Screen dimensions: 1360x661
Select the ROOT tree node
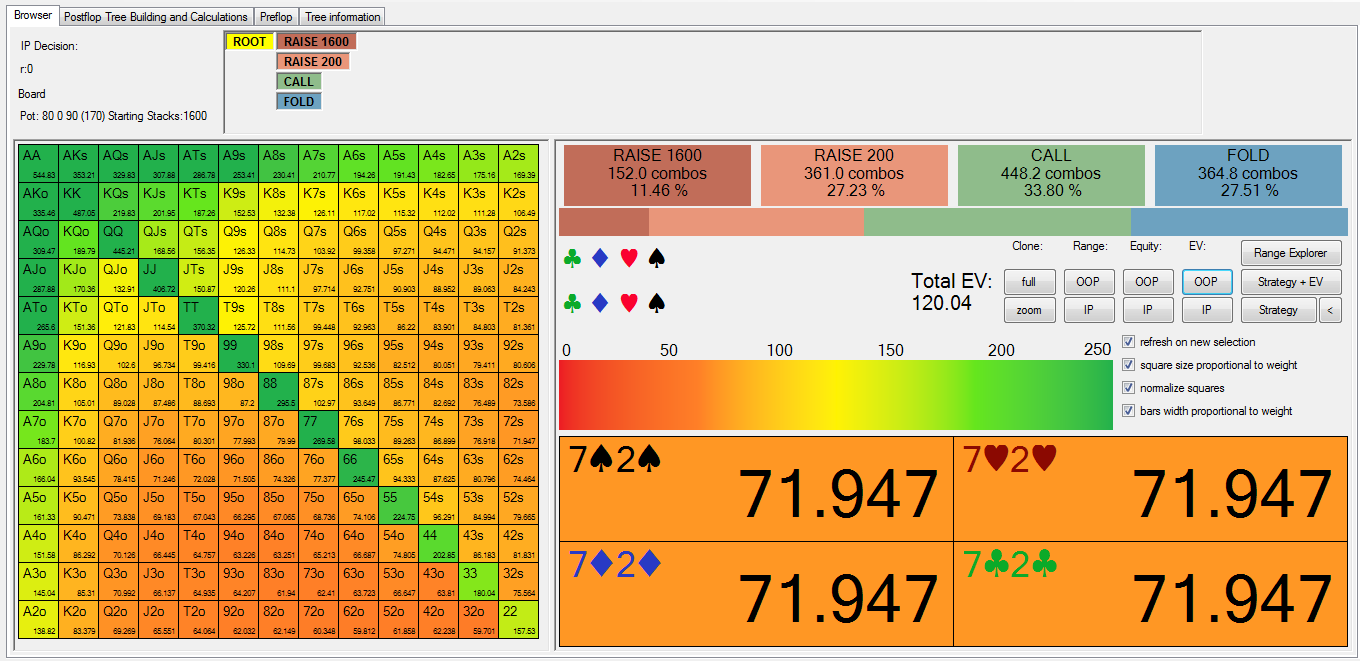pos(249,41)
